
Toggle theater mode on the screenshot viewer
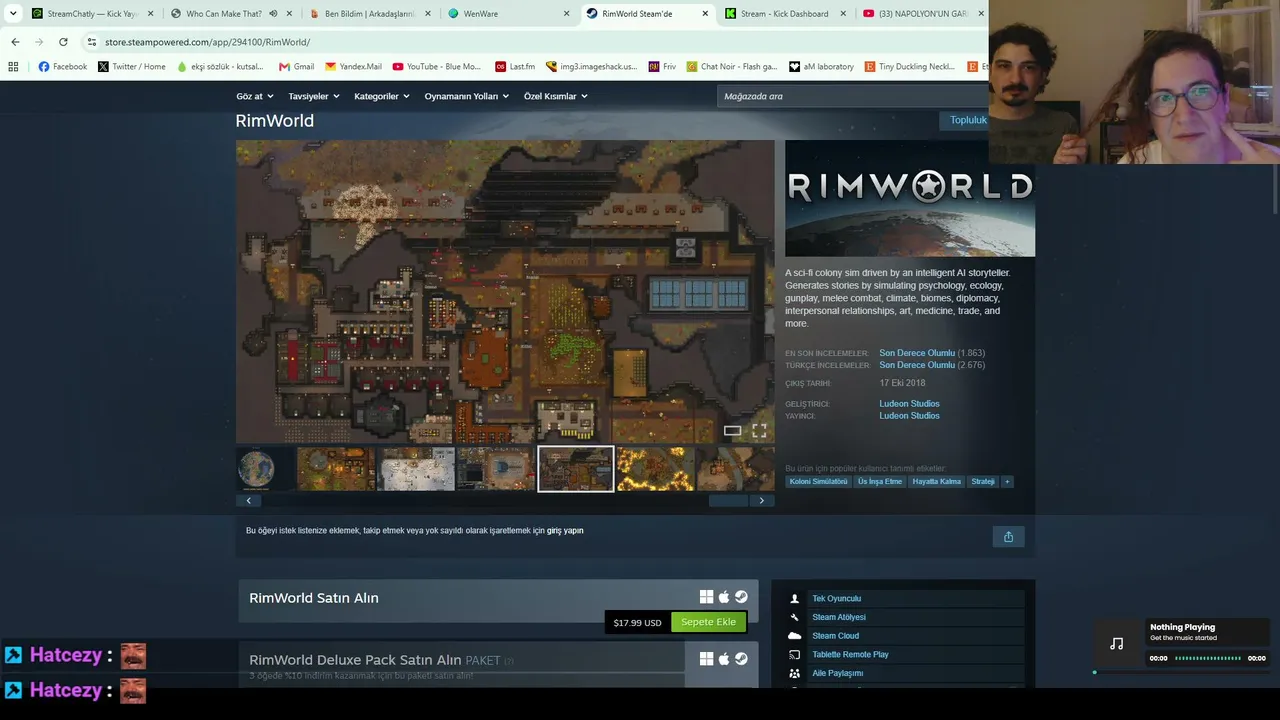coord(733,431)
